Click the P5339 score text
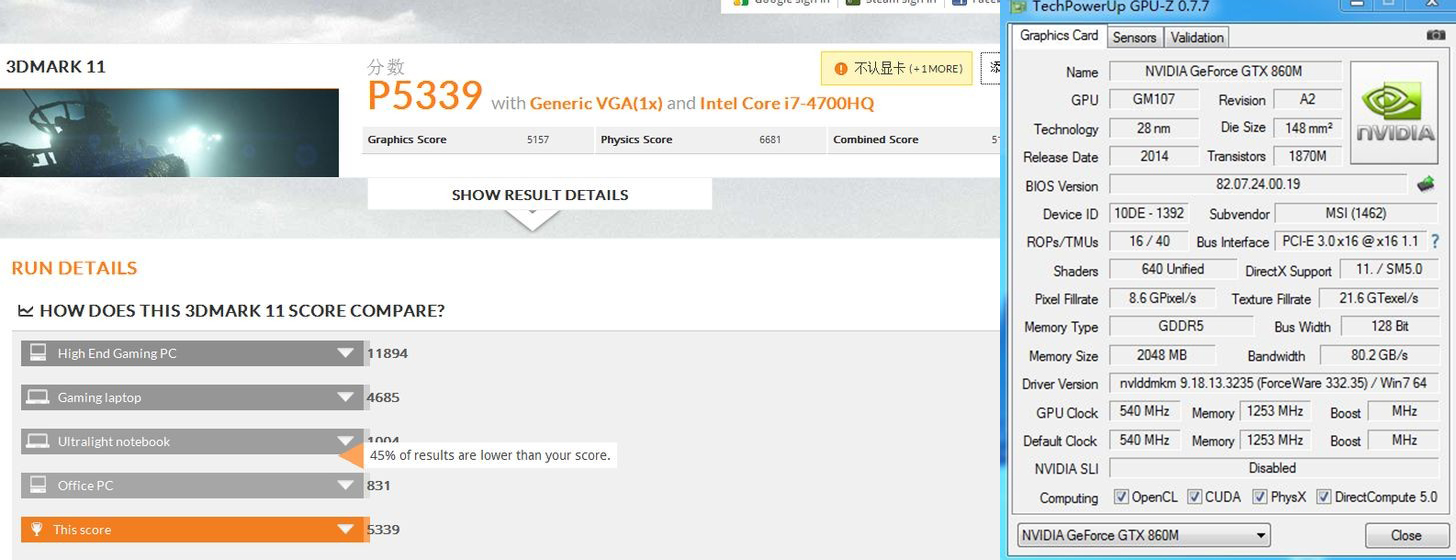1456x560 pixels. 425,96
